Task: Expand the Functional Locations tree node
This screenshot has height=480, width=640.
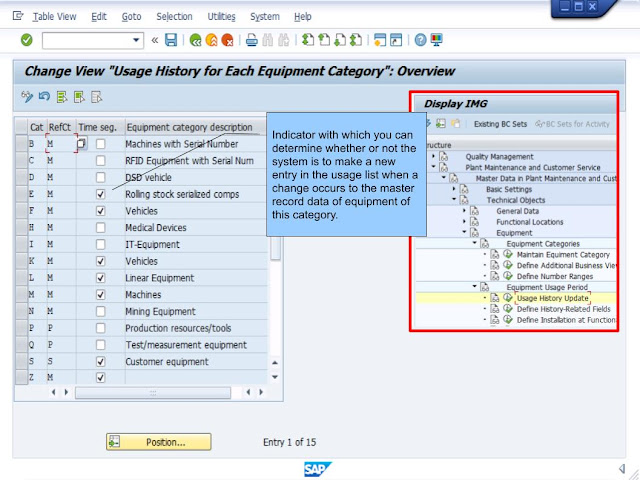Action: [x=464, y=221]
